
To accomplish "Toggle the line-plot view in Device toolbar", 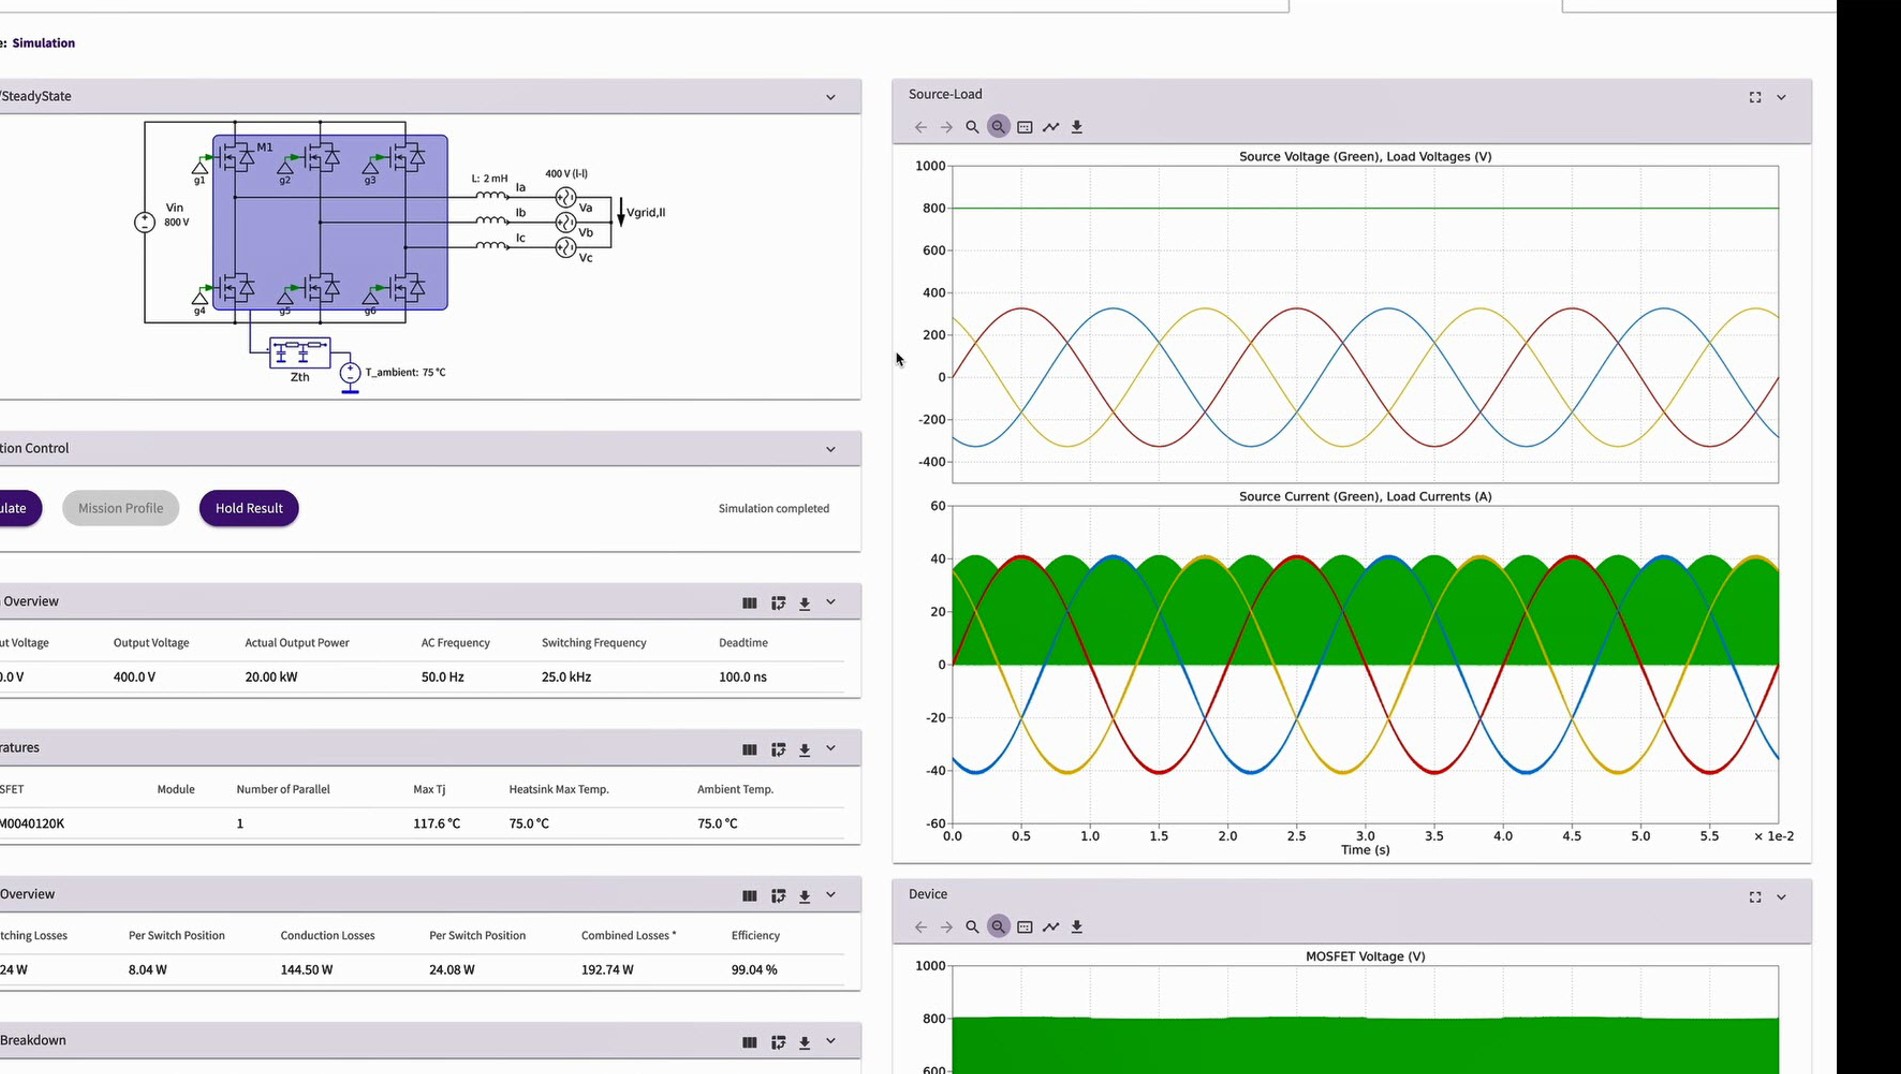I will pos(1051,927).
